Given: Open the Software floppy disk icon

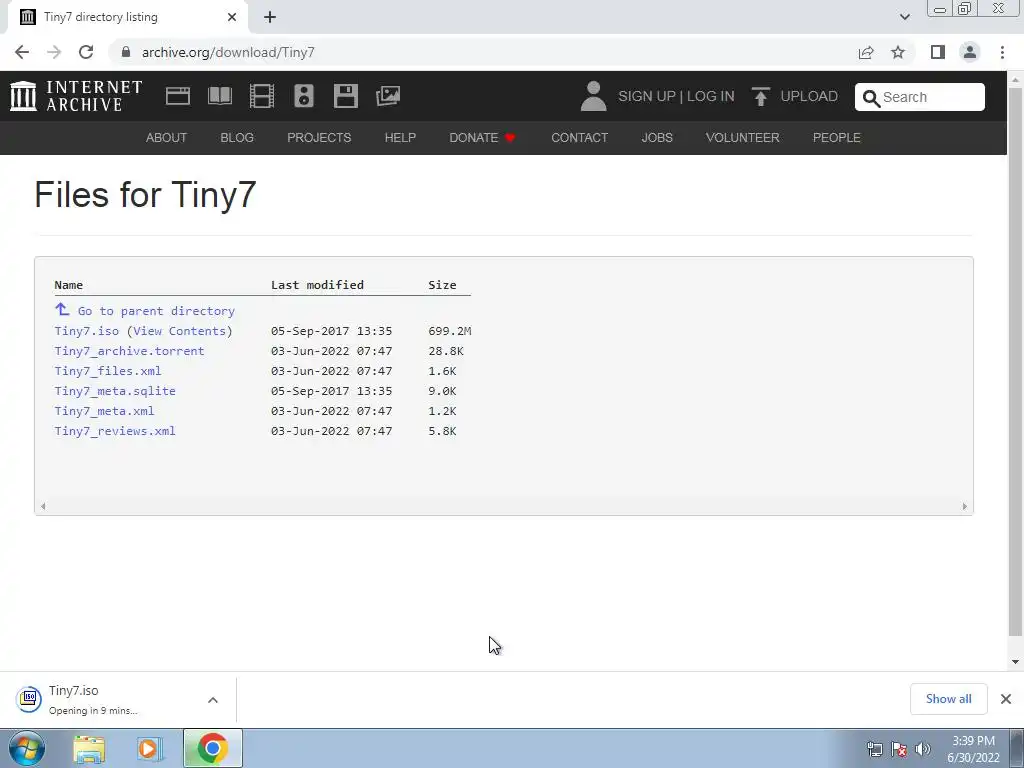Looking at the screenshot, I should 345,96.
